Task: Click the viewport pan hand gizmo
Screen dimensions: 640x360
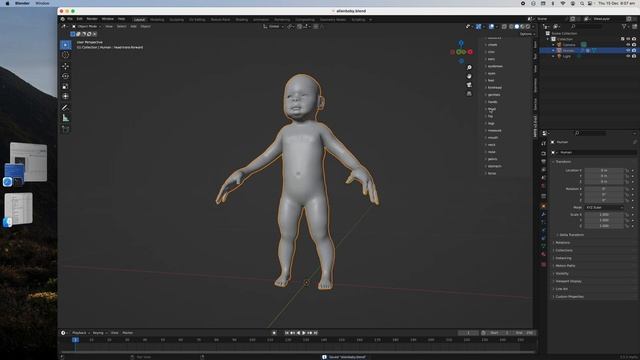Action: tap(469, 76)
